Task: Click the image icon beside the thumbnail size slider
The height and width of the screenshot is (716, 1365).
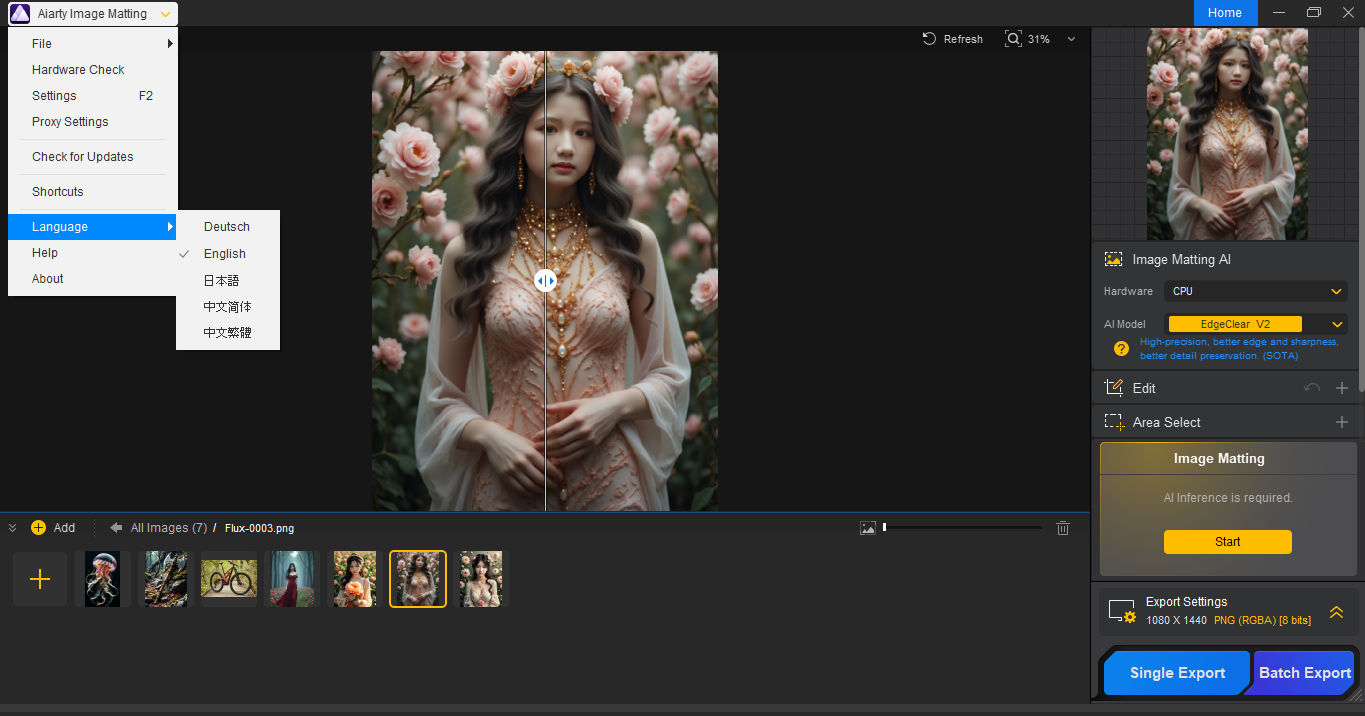Action: click(x=867, y=527)
